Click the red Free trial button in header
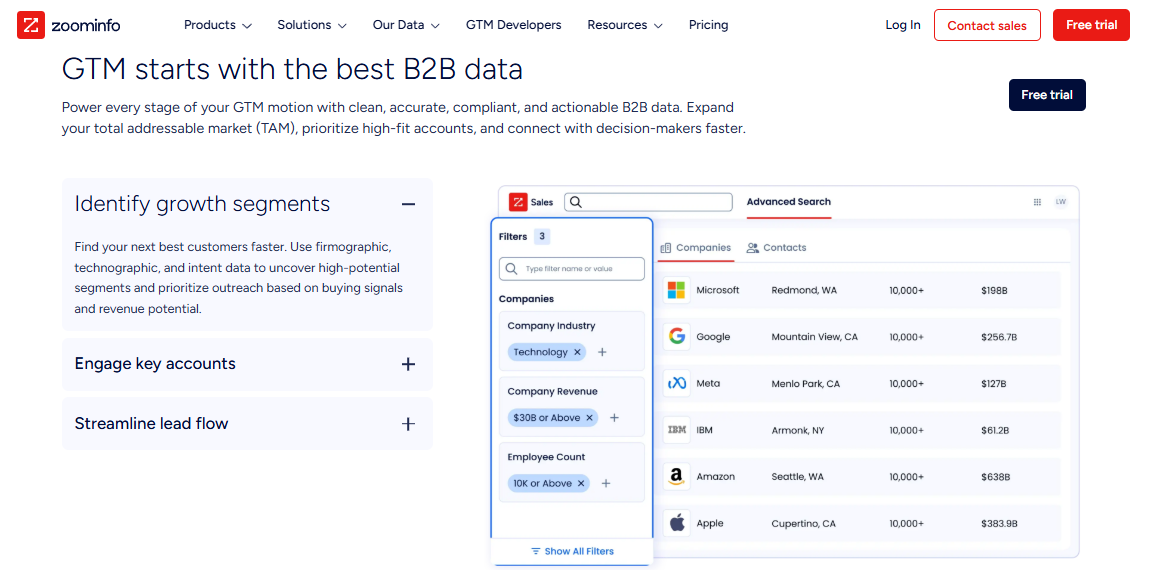The width and height of the screenshot is (1169, 570). [x=1091, y=25]
